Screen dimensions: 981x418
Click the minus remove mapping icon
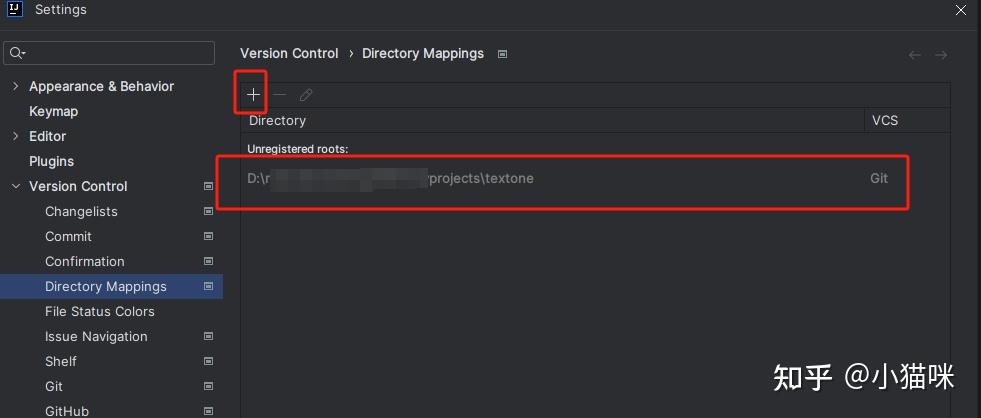tap(280, 95)
